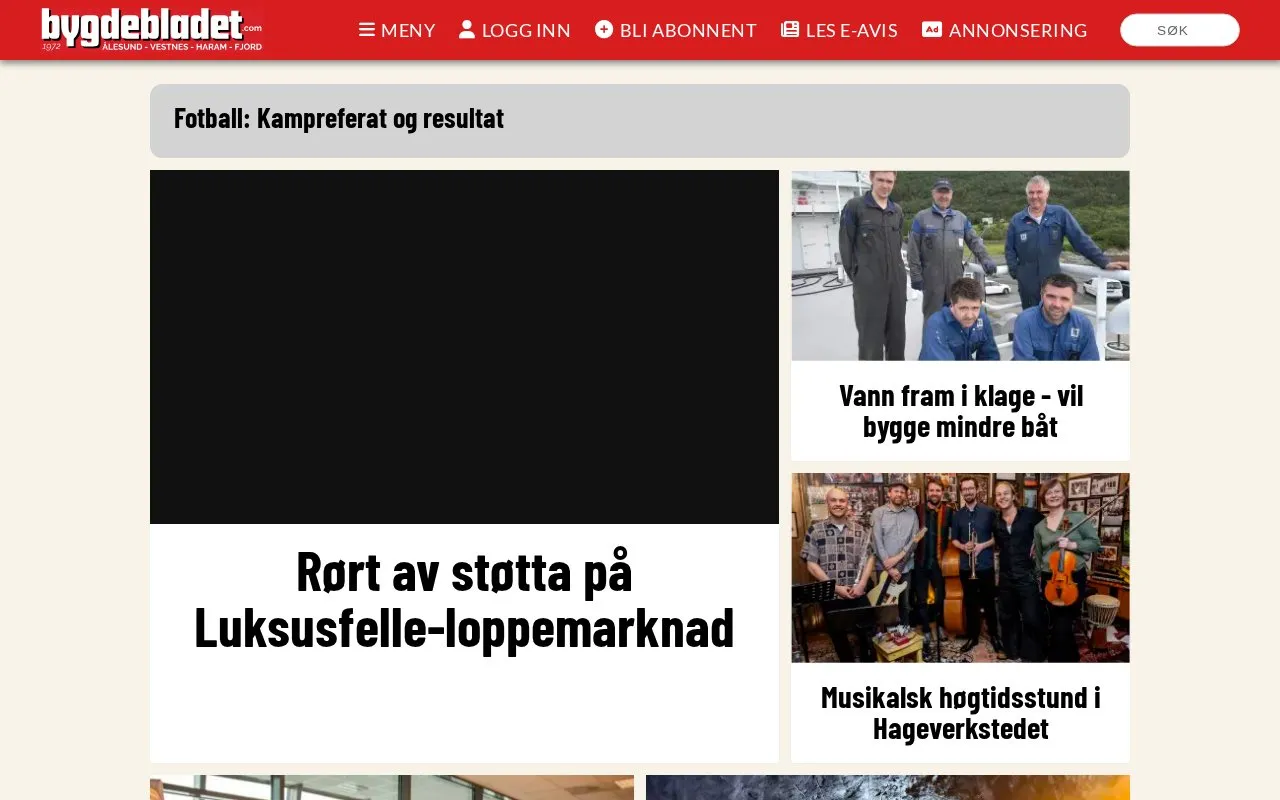Click the bygdebladet logo in header
The height and width of the screenshot is (800, 1280).
[x=152, y=30]
